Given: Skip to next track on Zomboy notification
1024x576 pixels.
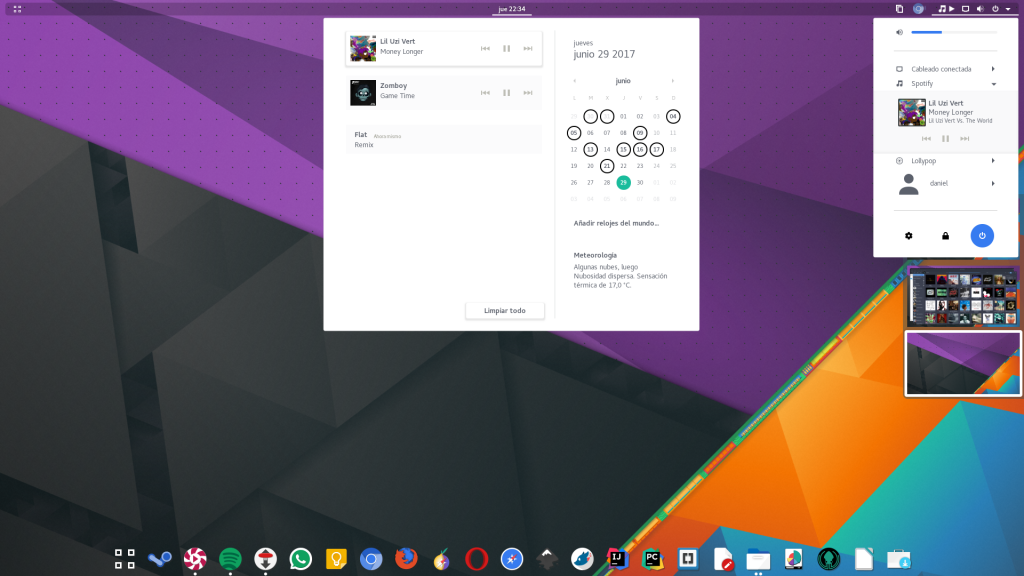Looking at the screenshot, I should coord(528,92).
